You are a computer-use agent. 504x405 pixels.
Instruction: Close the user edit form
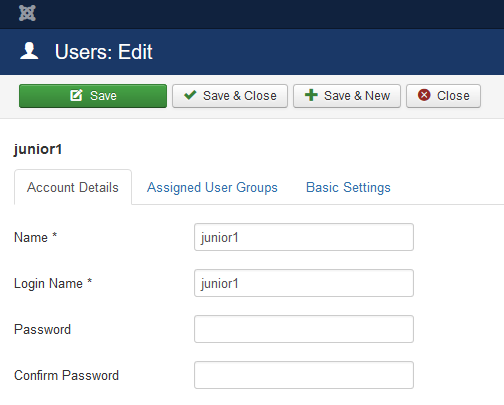[443, 96]
